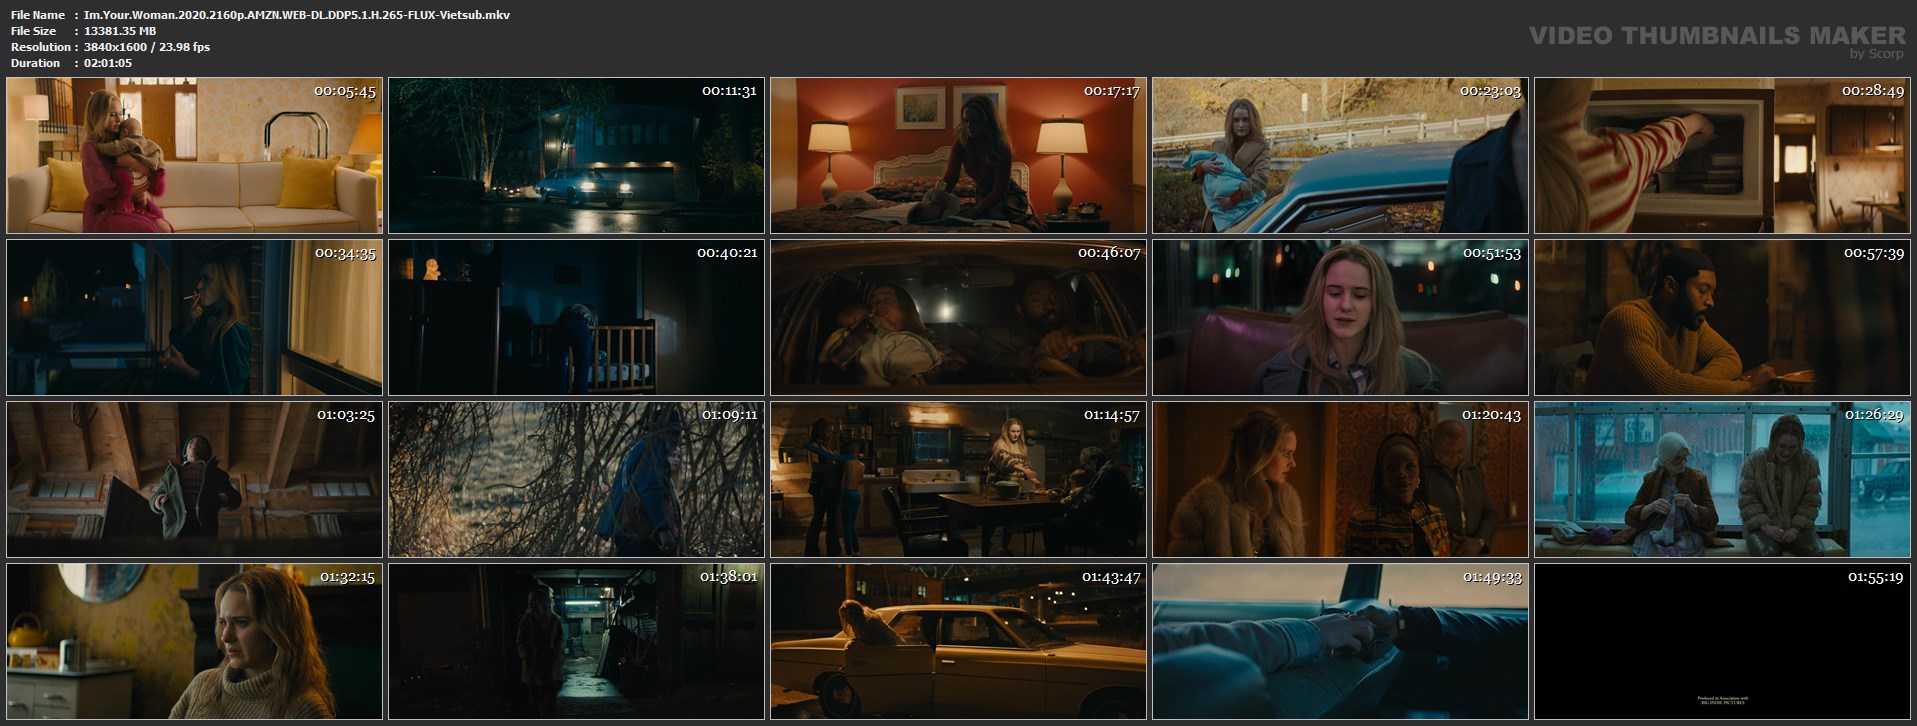Open the black credits thumbnail at 01:55:19

(x=1722, y=642)
